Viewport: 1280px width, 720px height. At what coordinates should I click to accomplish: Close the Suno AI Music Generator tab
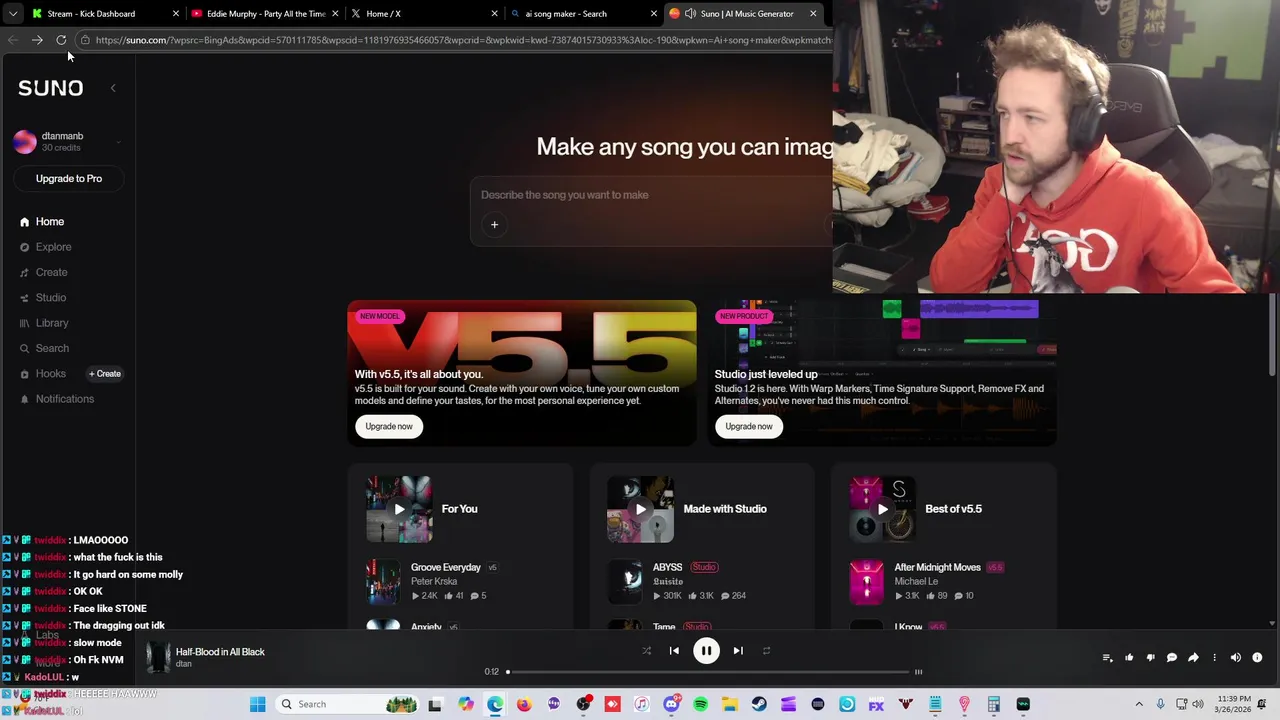[x=813, y=14]
